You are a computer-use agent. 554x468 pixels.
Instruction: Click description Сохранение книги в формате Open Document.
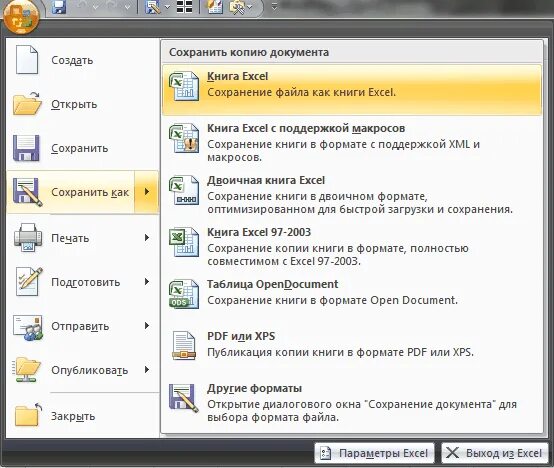pos(332,300)
